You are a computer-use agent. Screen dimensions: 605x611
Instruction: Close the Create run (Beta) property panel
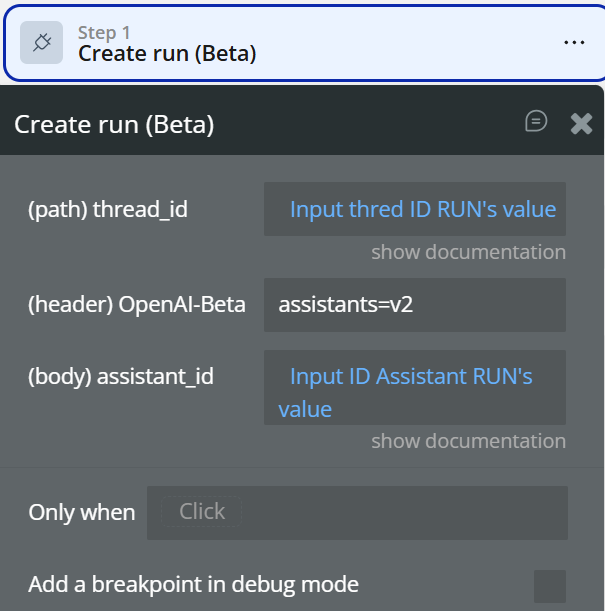[581, 123]
